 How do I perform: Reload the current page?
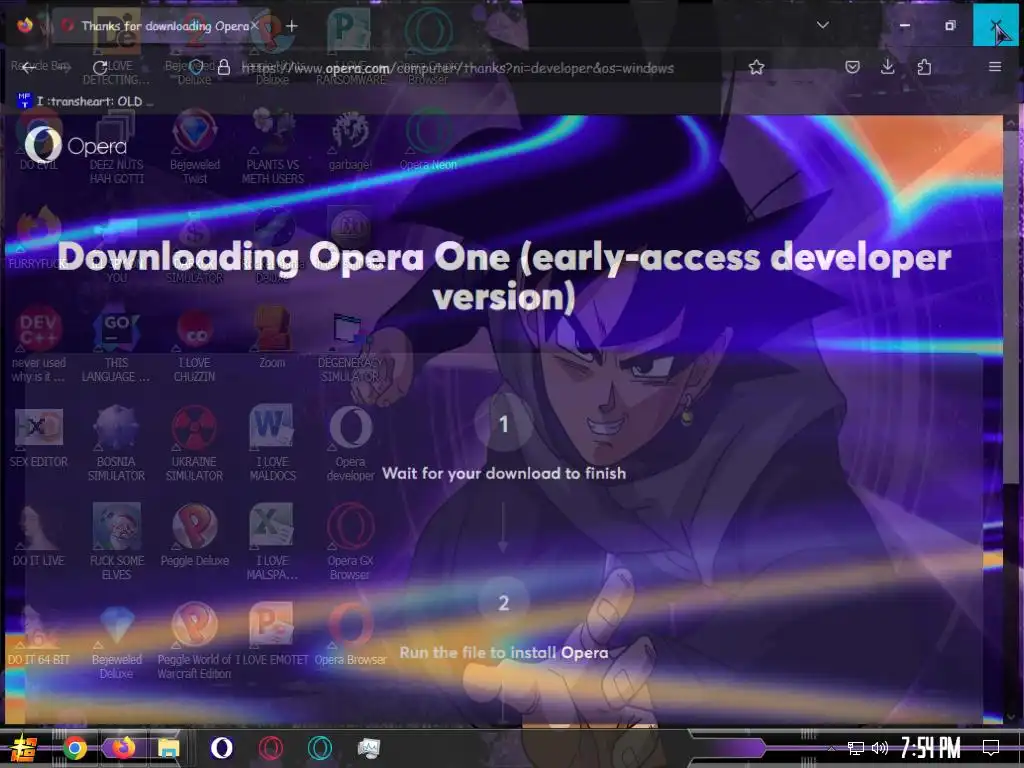pyautogui.click(x=100, y=67)
